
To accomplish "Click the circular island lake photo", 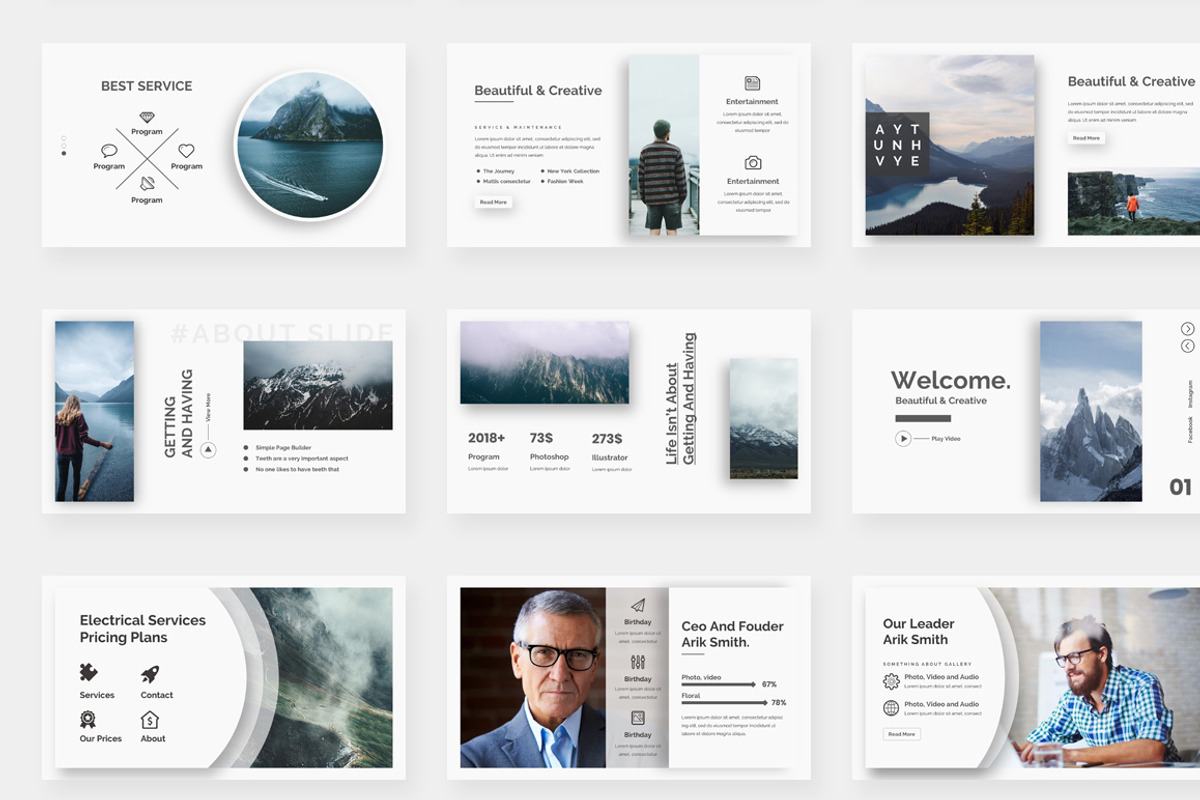I will pos(309,144).
